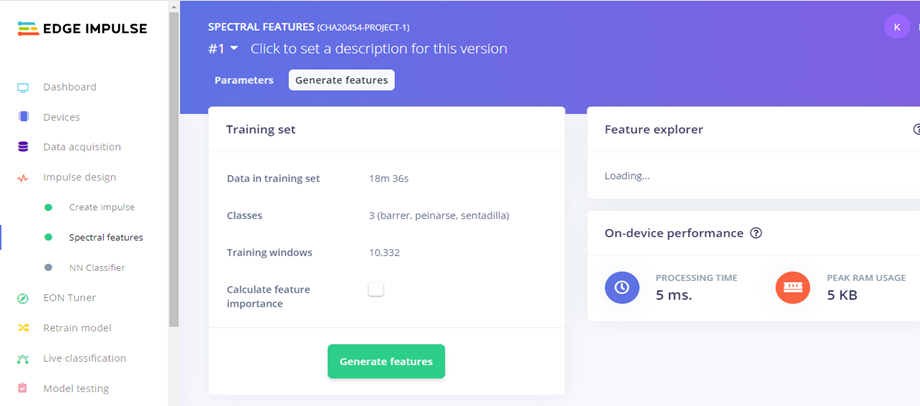Click the Impulse design pulse icon
The height and width of the screenshot is (406, 920).
point(23,178)
